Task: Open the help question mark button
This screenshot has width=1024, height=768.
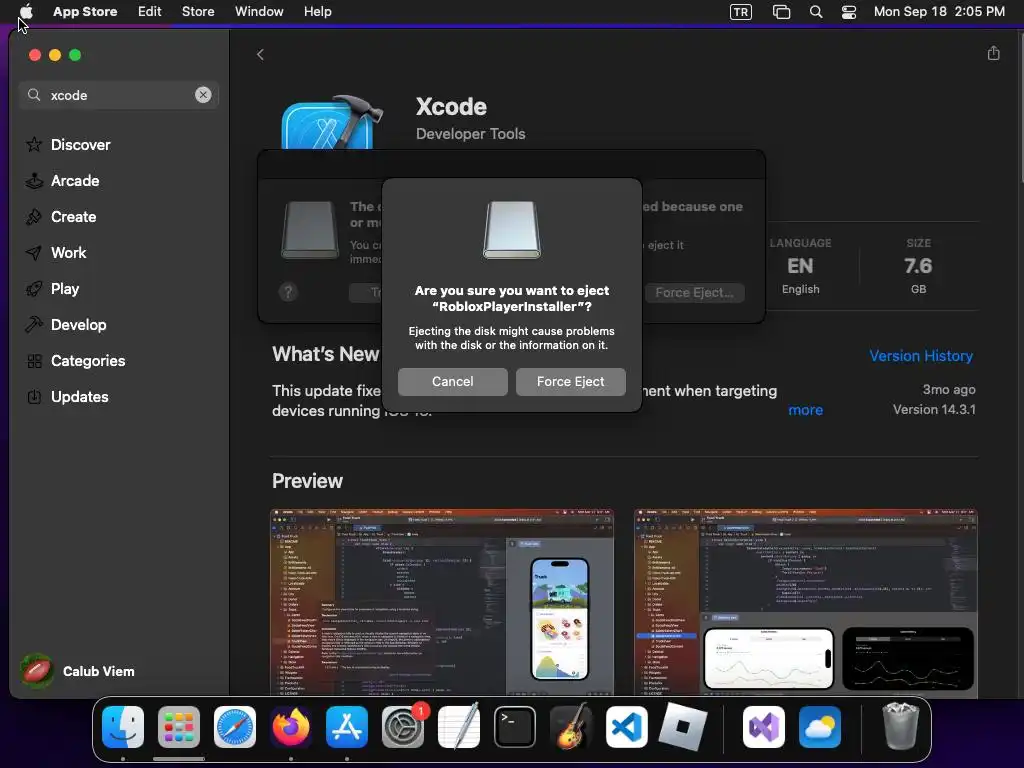Action: 288,292
